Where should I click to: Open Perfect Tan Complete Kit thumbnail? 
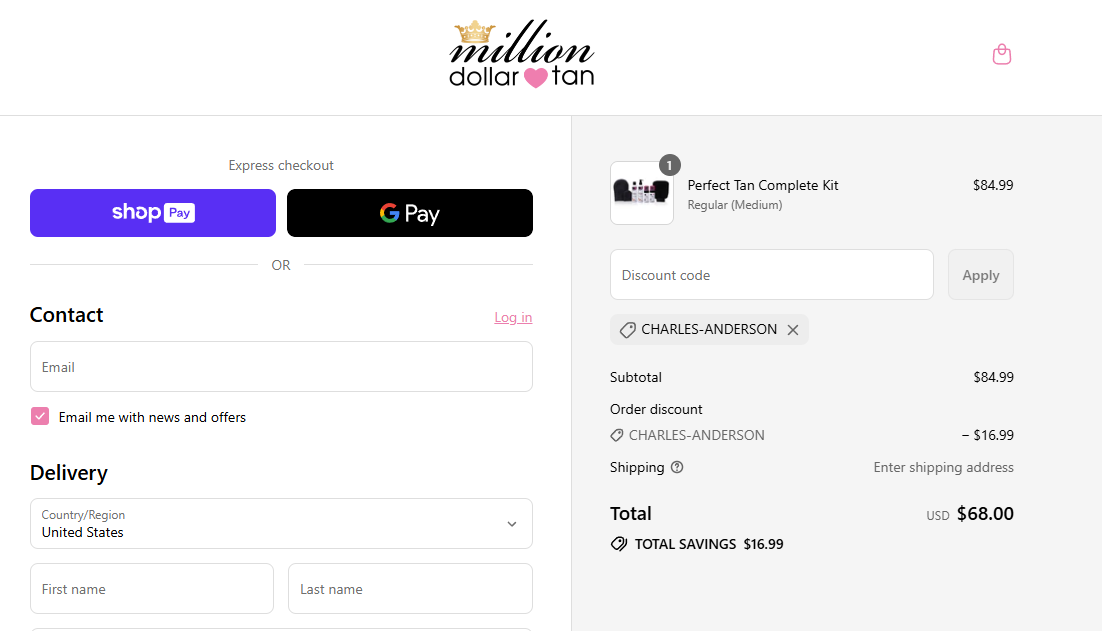[x=642, y=193]
